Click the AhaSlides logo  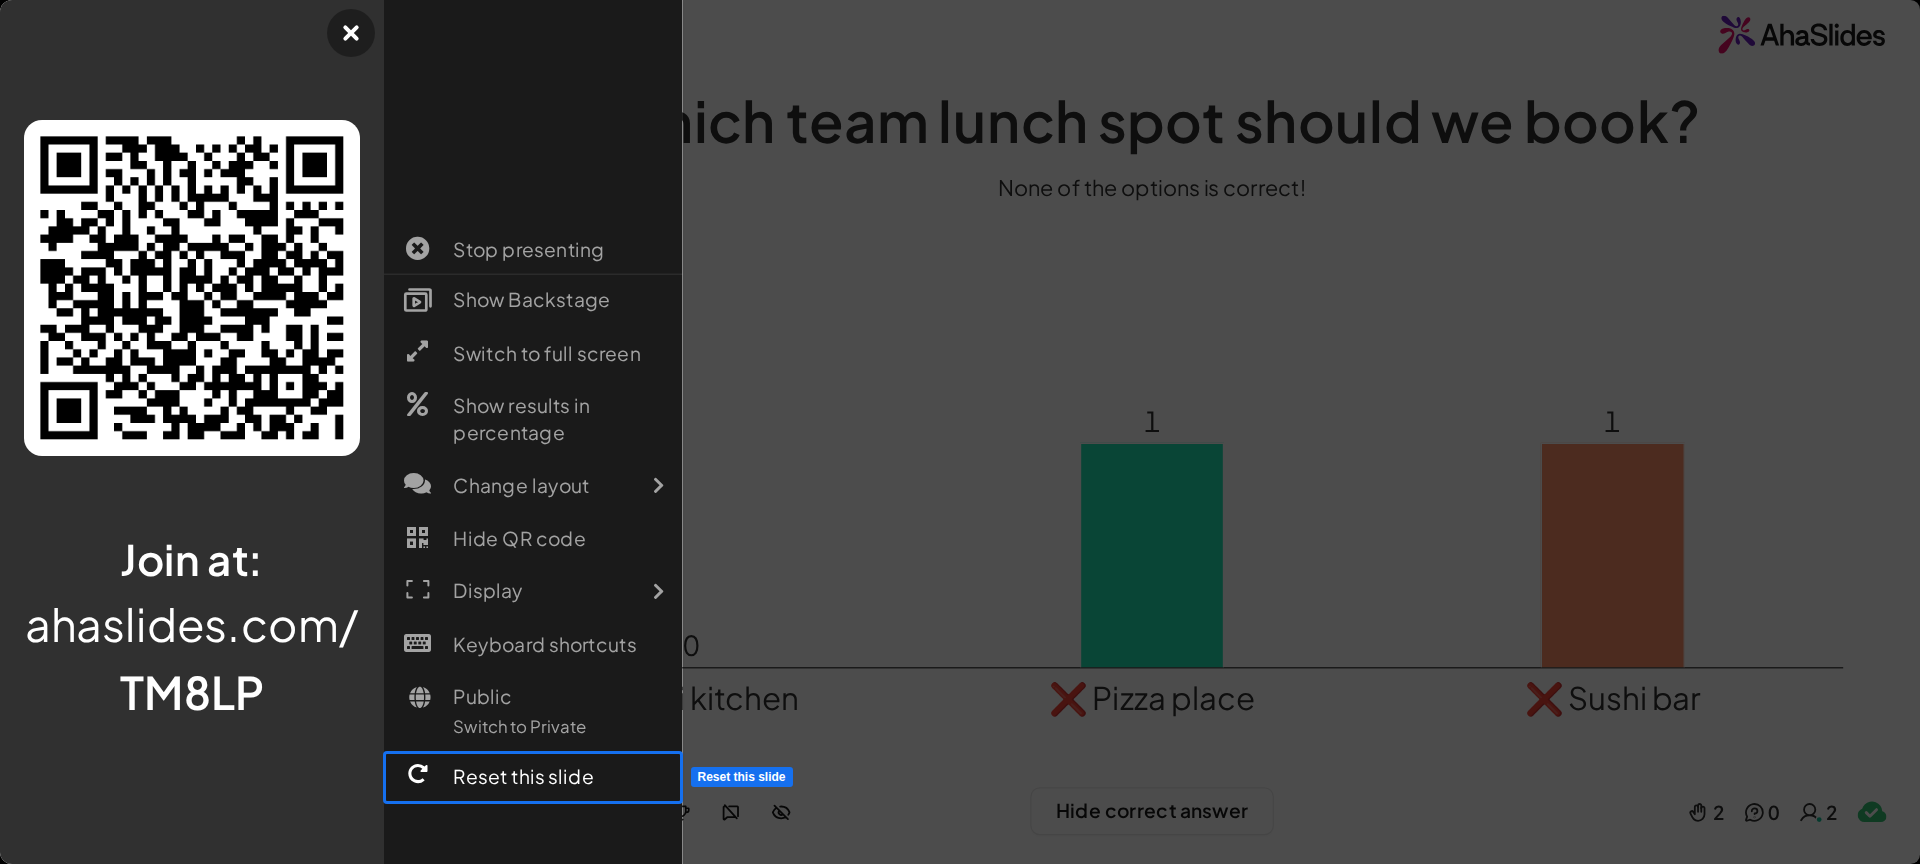1802,35
